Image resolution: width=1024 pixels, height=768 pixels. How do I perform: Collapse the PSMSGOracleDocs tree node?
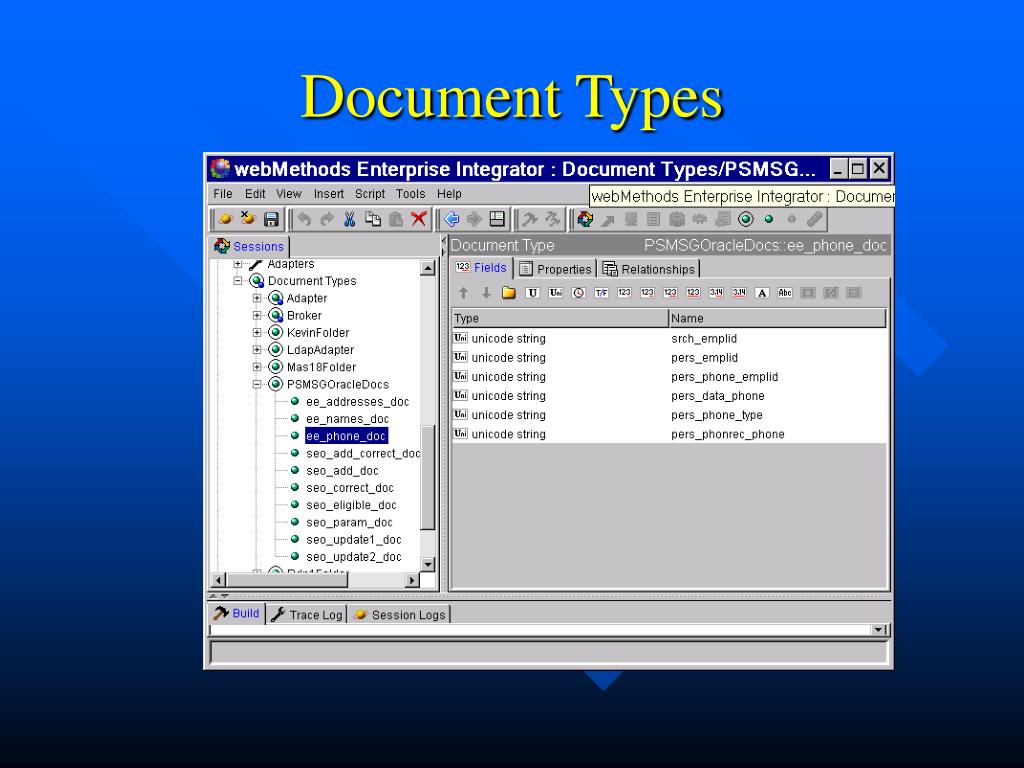(257, 385)
